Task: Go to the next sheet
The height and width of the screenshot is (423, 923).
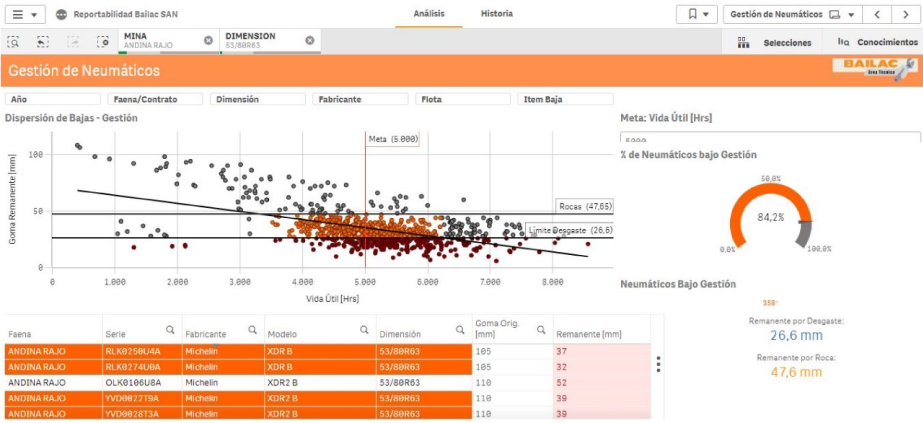Action: 903,14
